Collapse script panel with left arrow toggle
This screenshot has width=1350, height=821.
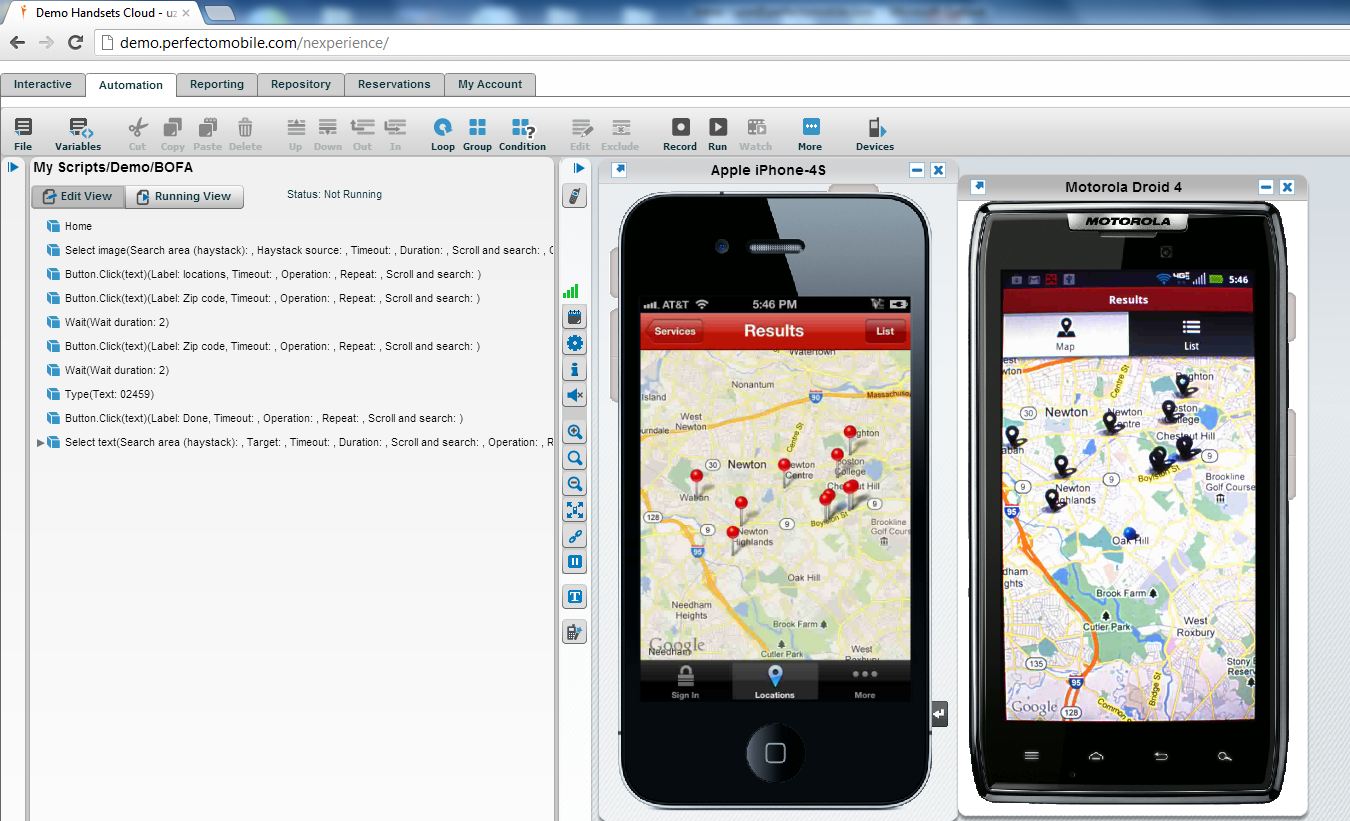coord(14,167)
